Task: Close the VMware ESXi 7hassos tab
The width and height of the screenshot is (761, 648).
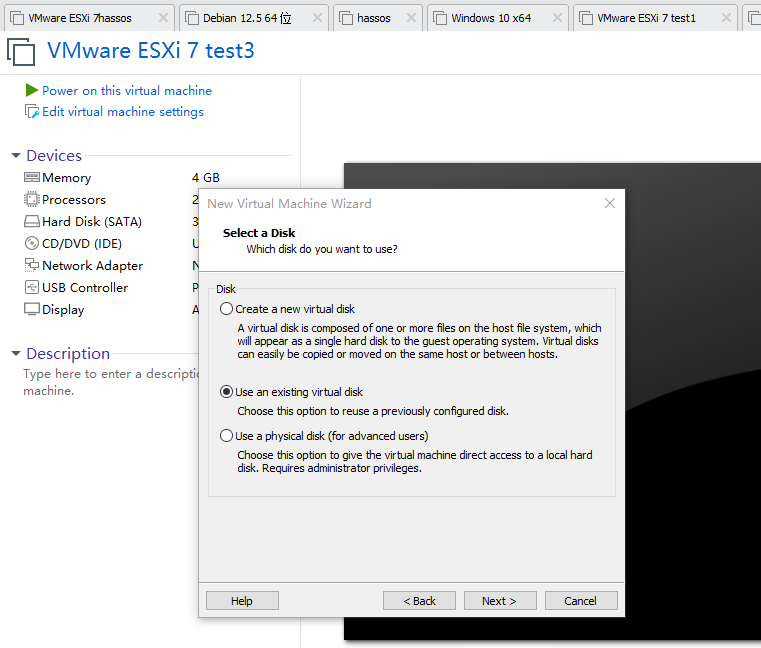Action: pos(164,18)
